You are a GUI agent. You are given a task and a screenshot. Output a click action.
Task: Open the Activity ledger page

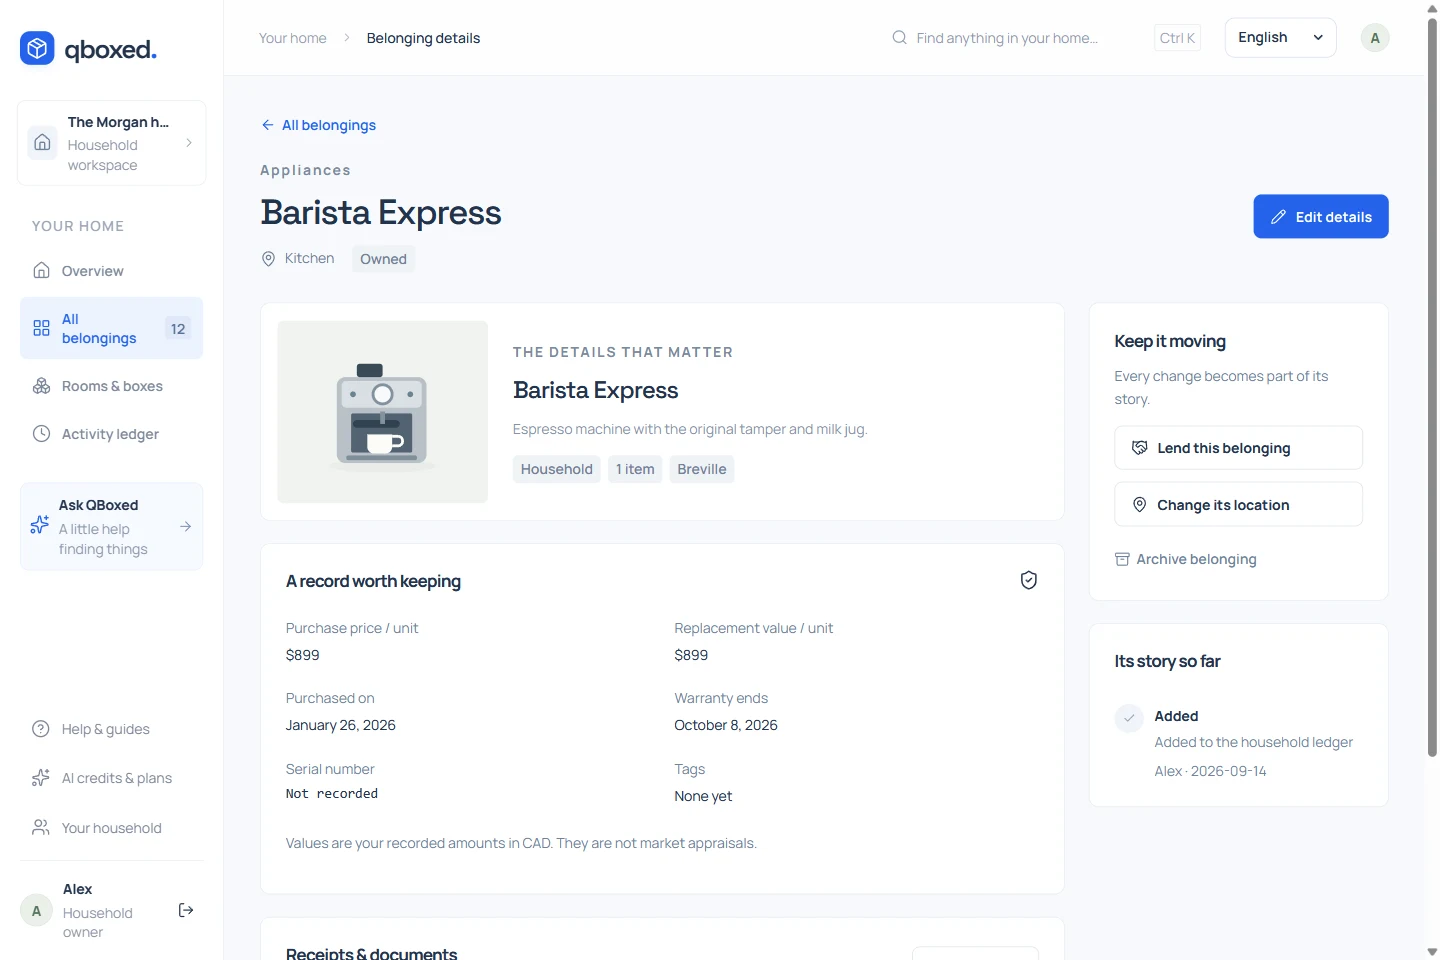[x=111, y=434]
